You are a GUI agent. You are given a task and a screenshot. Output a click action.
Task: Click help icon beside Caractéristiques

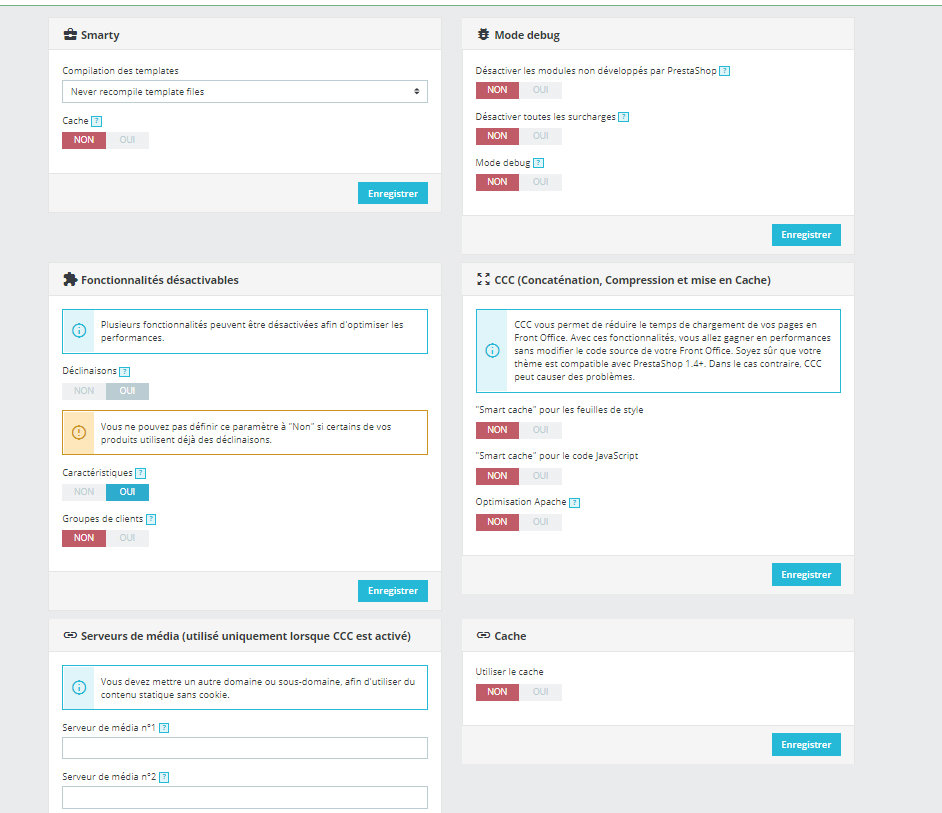141,473
